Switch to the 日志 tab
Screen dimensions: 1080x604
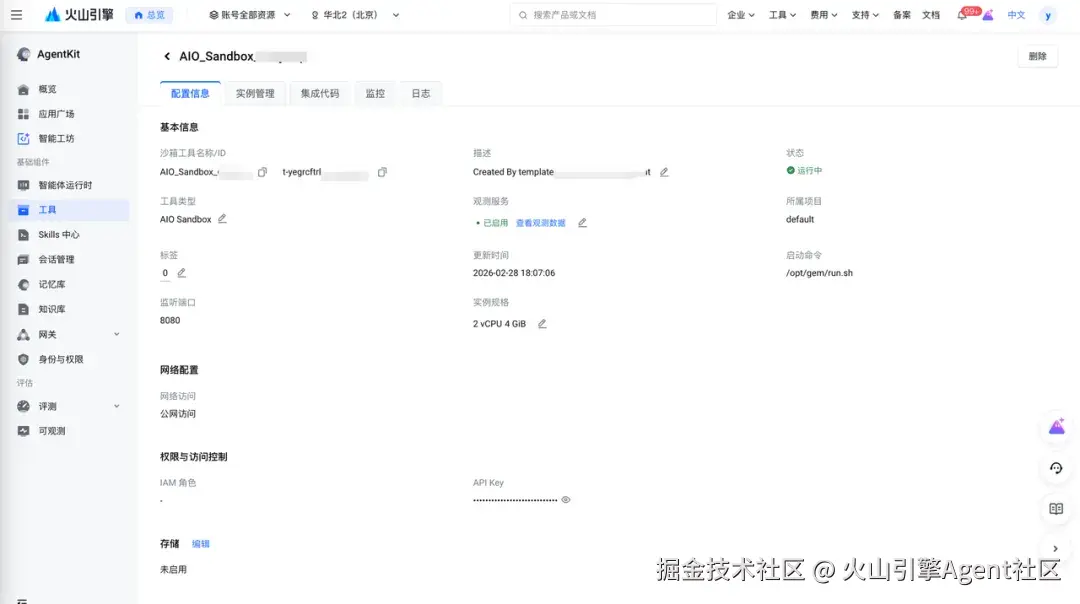pos(421,94)
